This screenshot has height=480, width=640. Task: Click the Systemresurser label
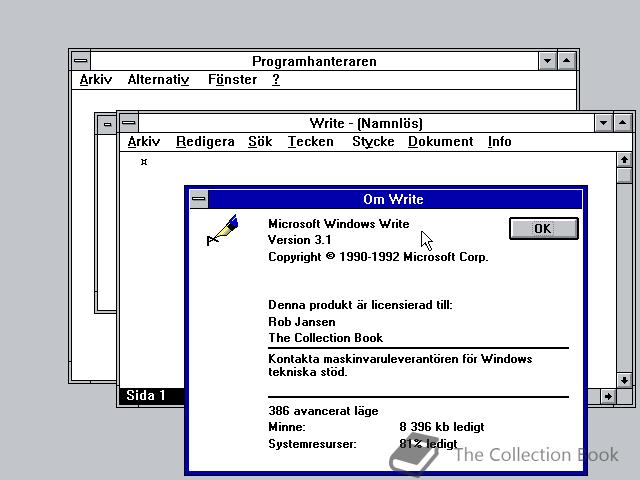pyautogui.click(x=312, y=444)
